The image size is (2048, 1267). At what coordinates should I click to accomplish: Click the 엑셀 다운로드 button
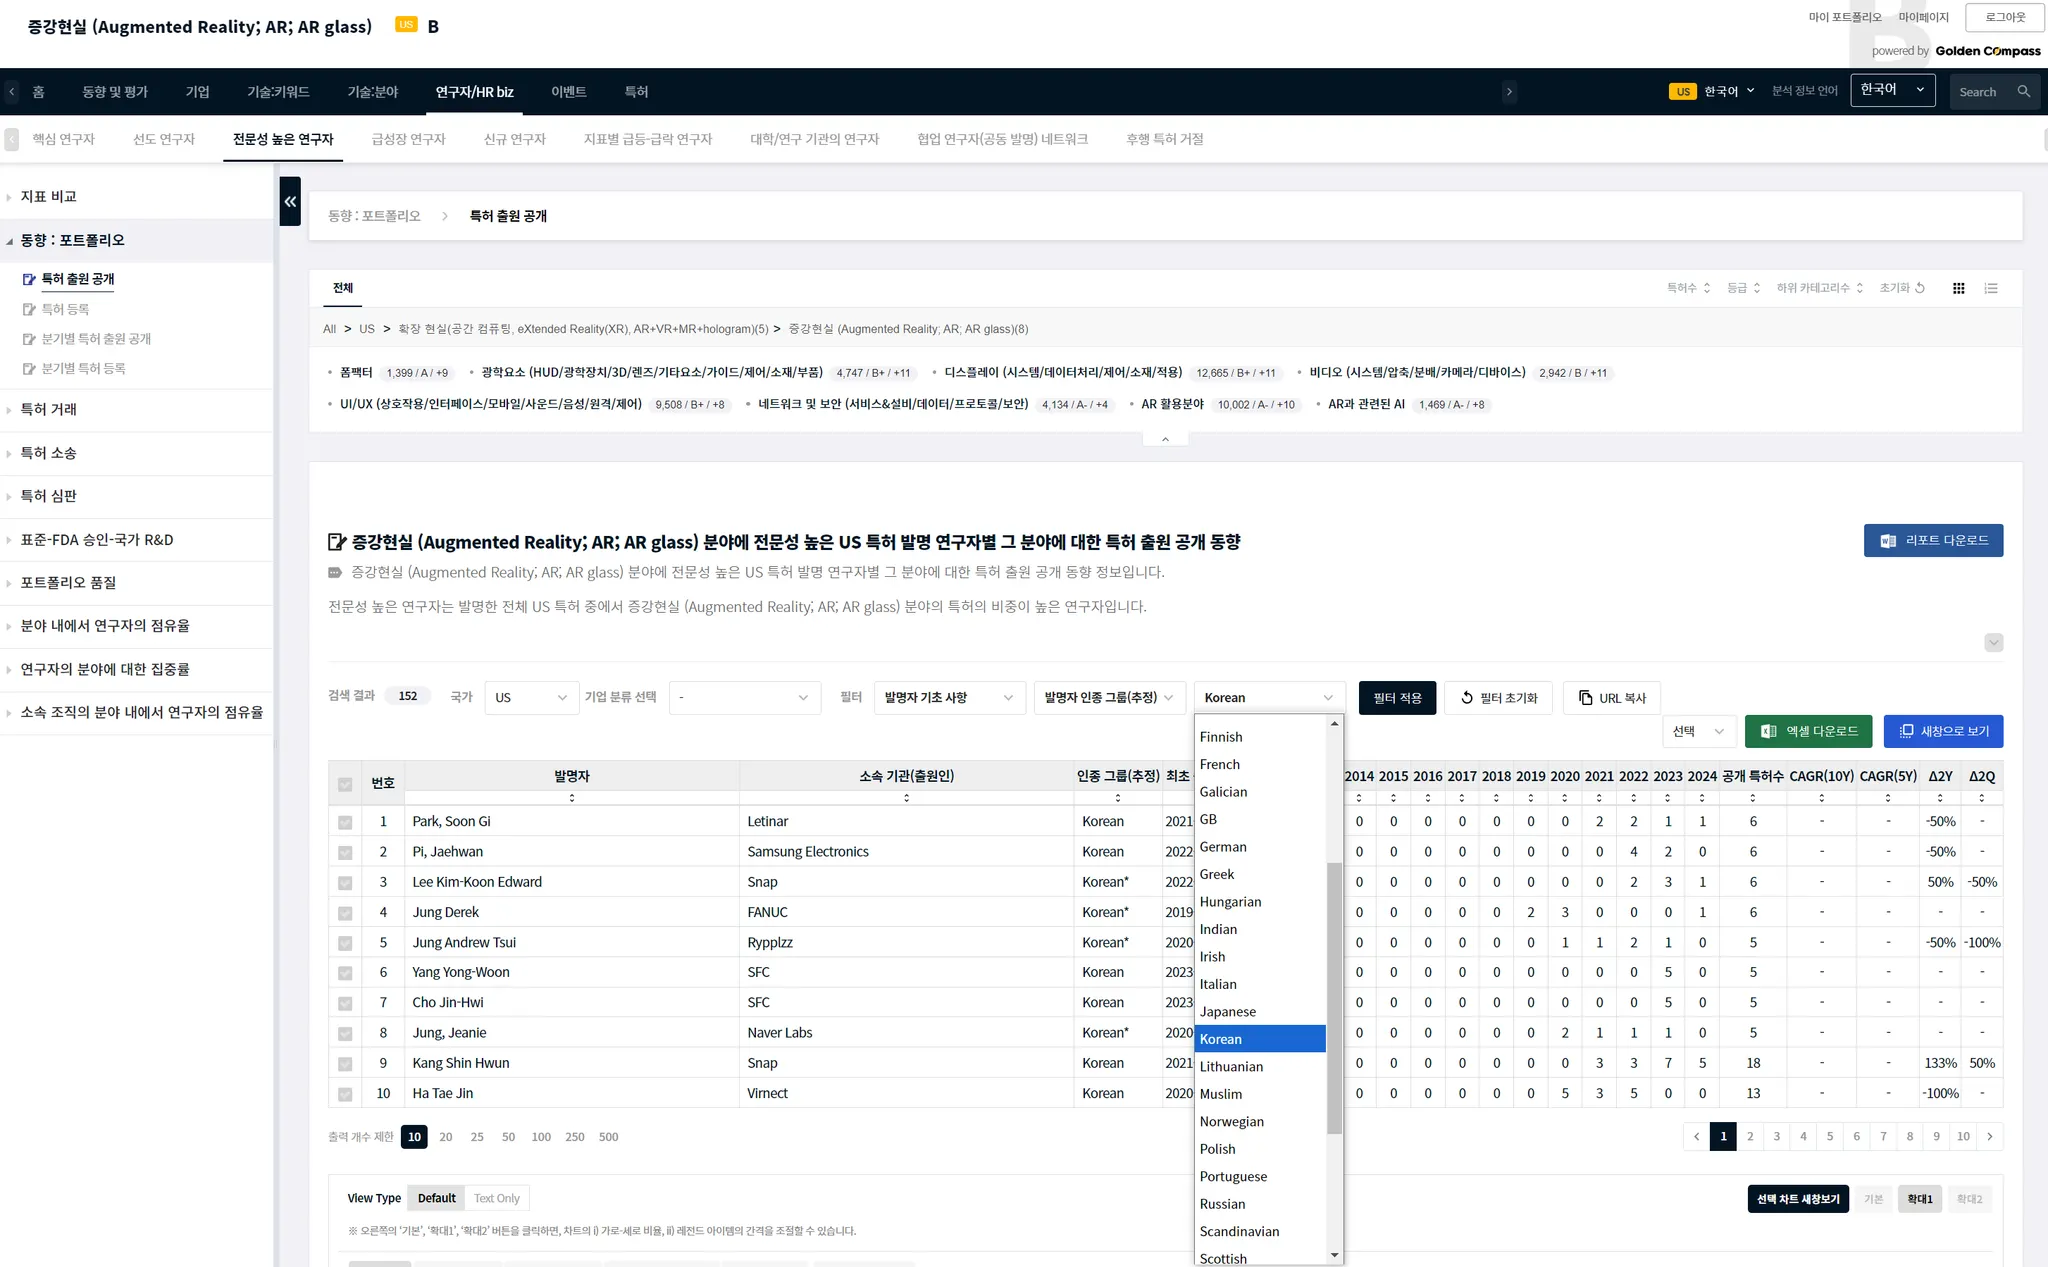(1808, 731)
